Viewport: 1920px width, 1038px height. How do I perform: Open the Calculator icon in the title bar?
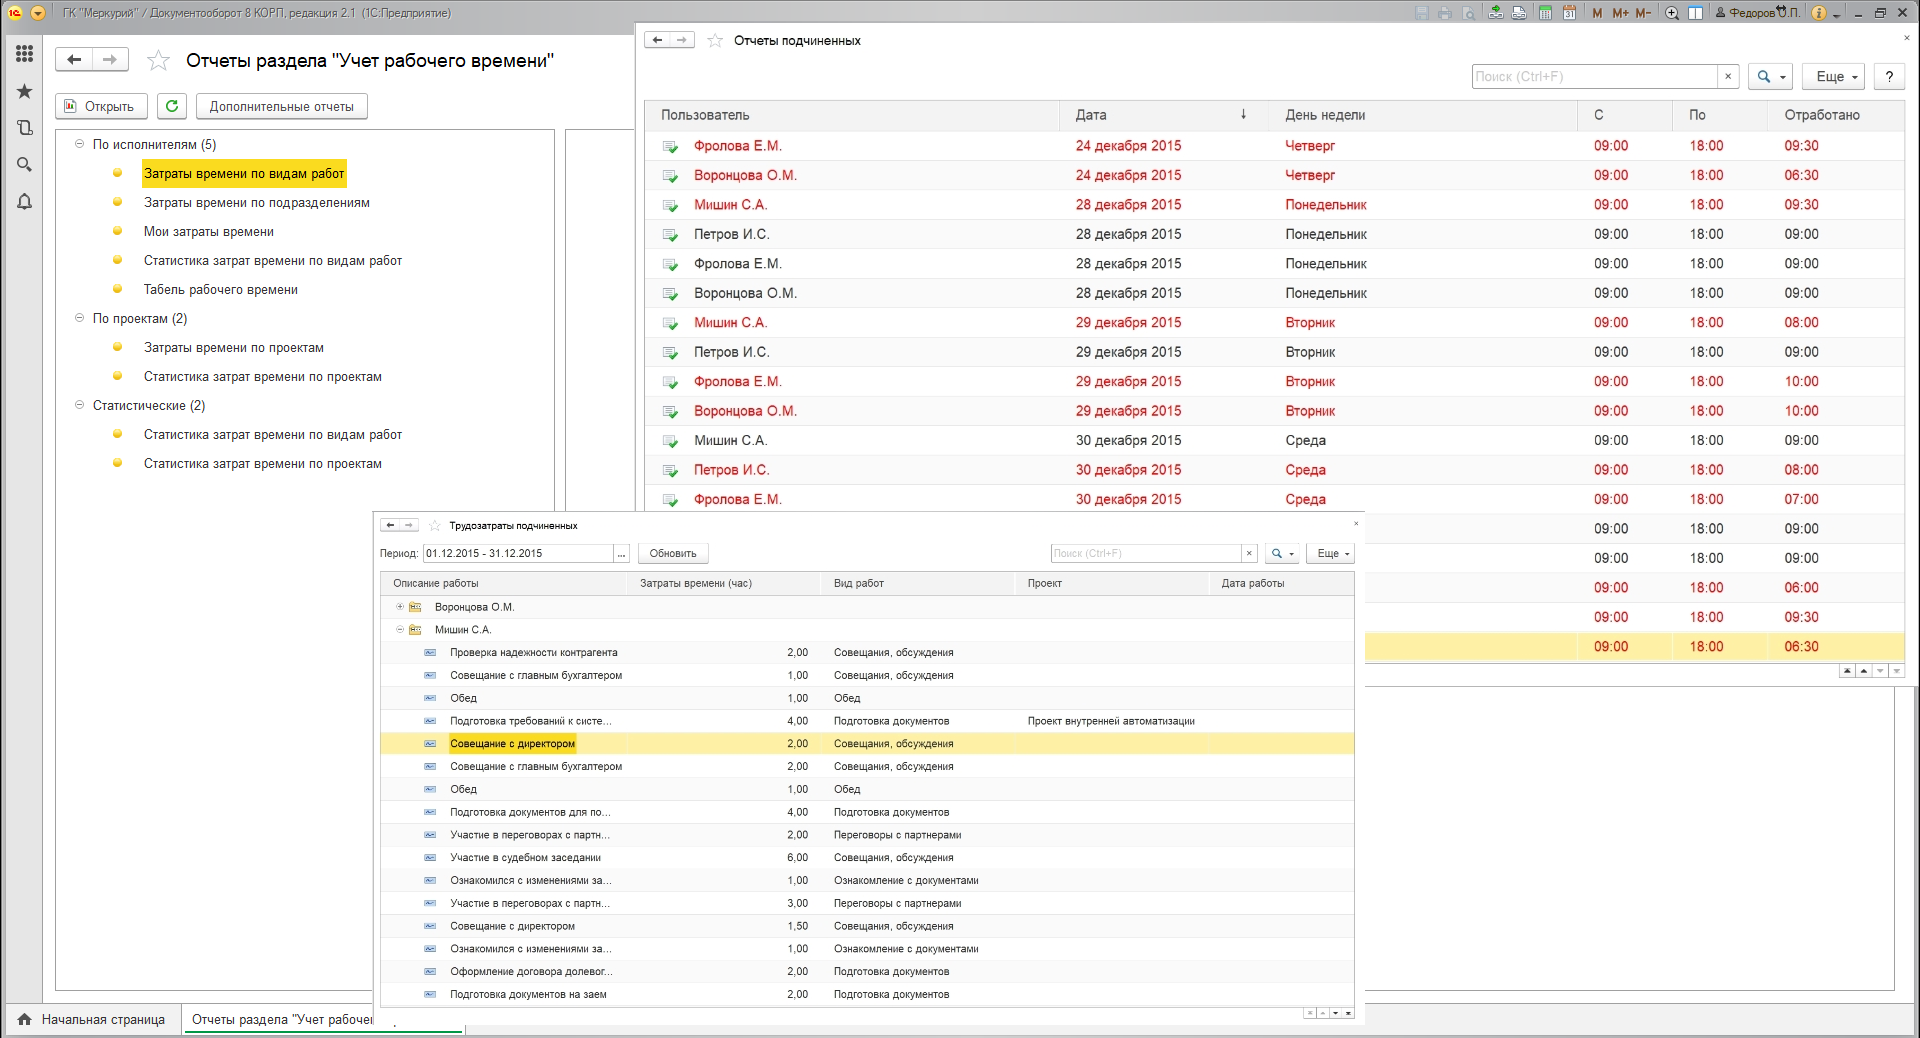pyautogui.click(x=1545, y=13)
